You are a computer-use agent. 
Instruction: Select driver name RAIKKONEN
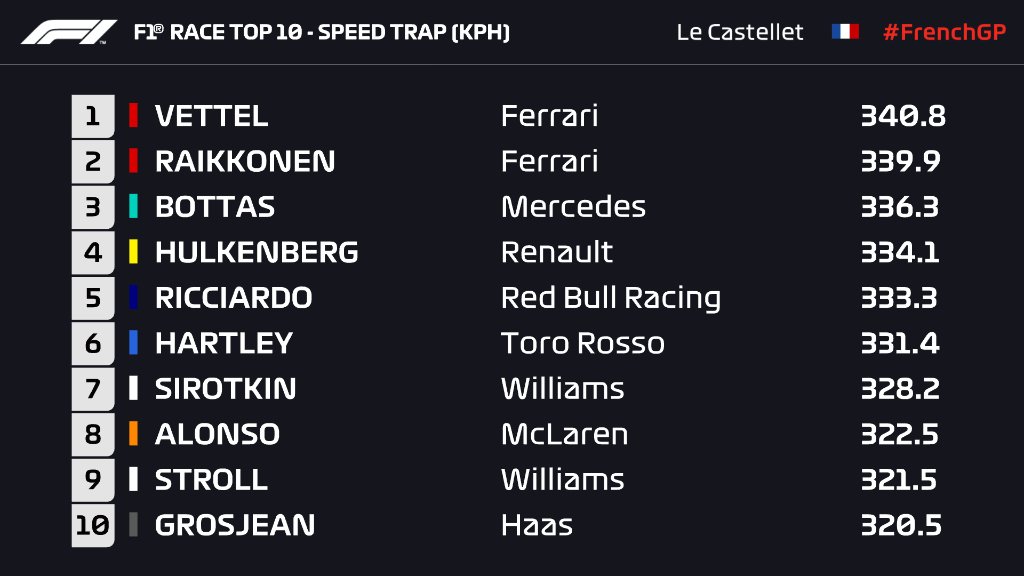[x=245, y=161]
